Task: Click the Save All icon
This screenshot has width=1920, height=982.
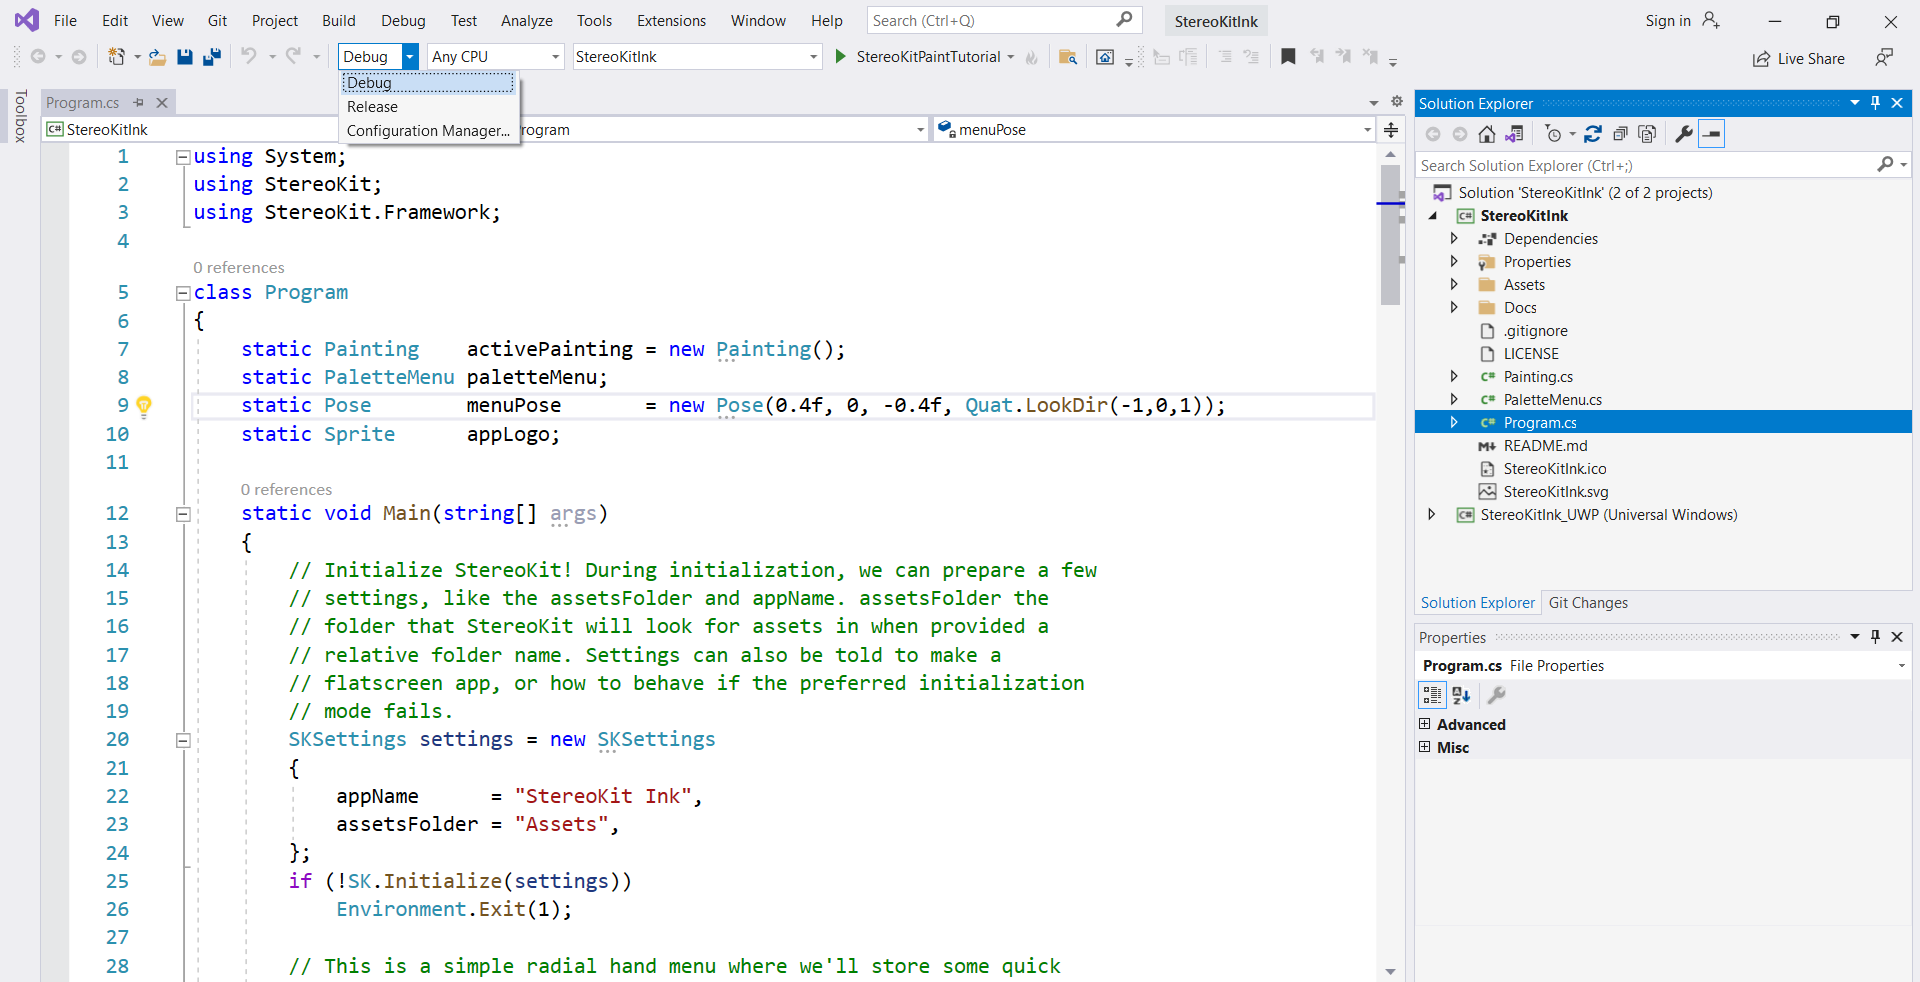Action: (x=211, y=57)
